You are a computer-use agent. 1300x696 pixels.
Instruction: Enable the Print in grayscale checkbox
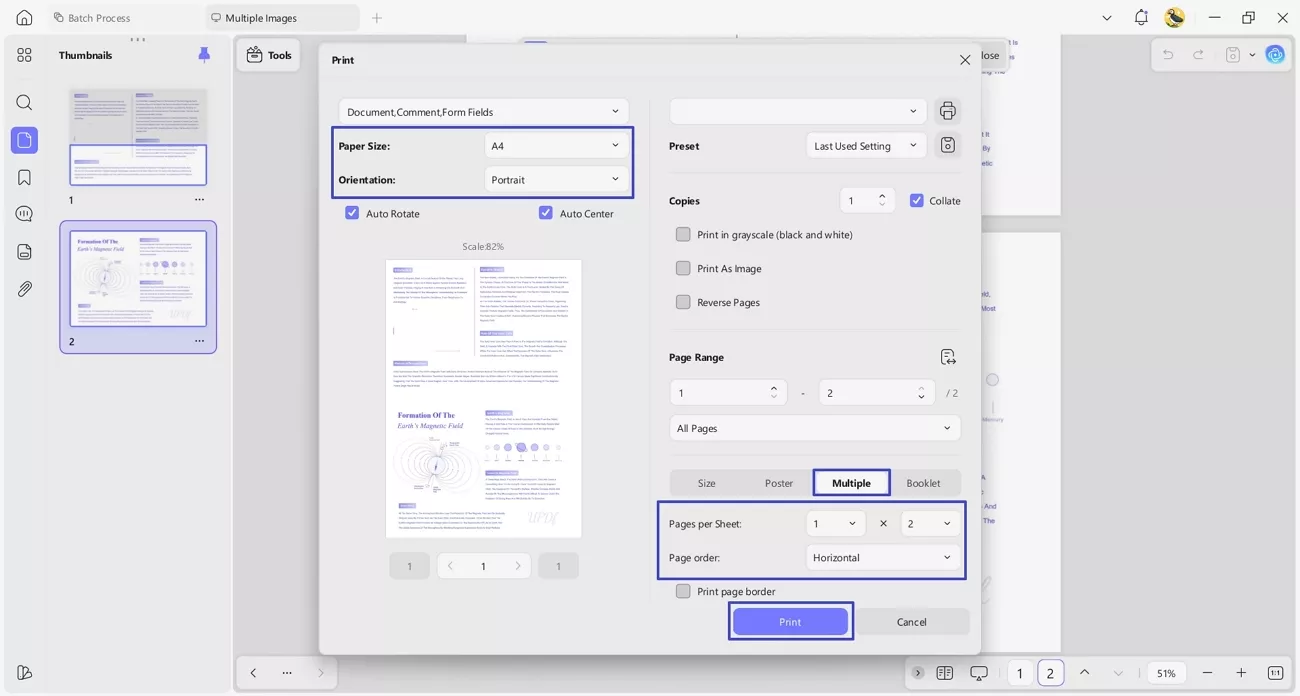click(x=683, y=234)
